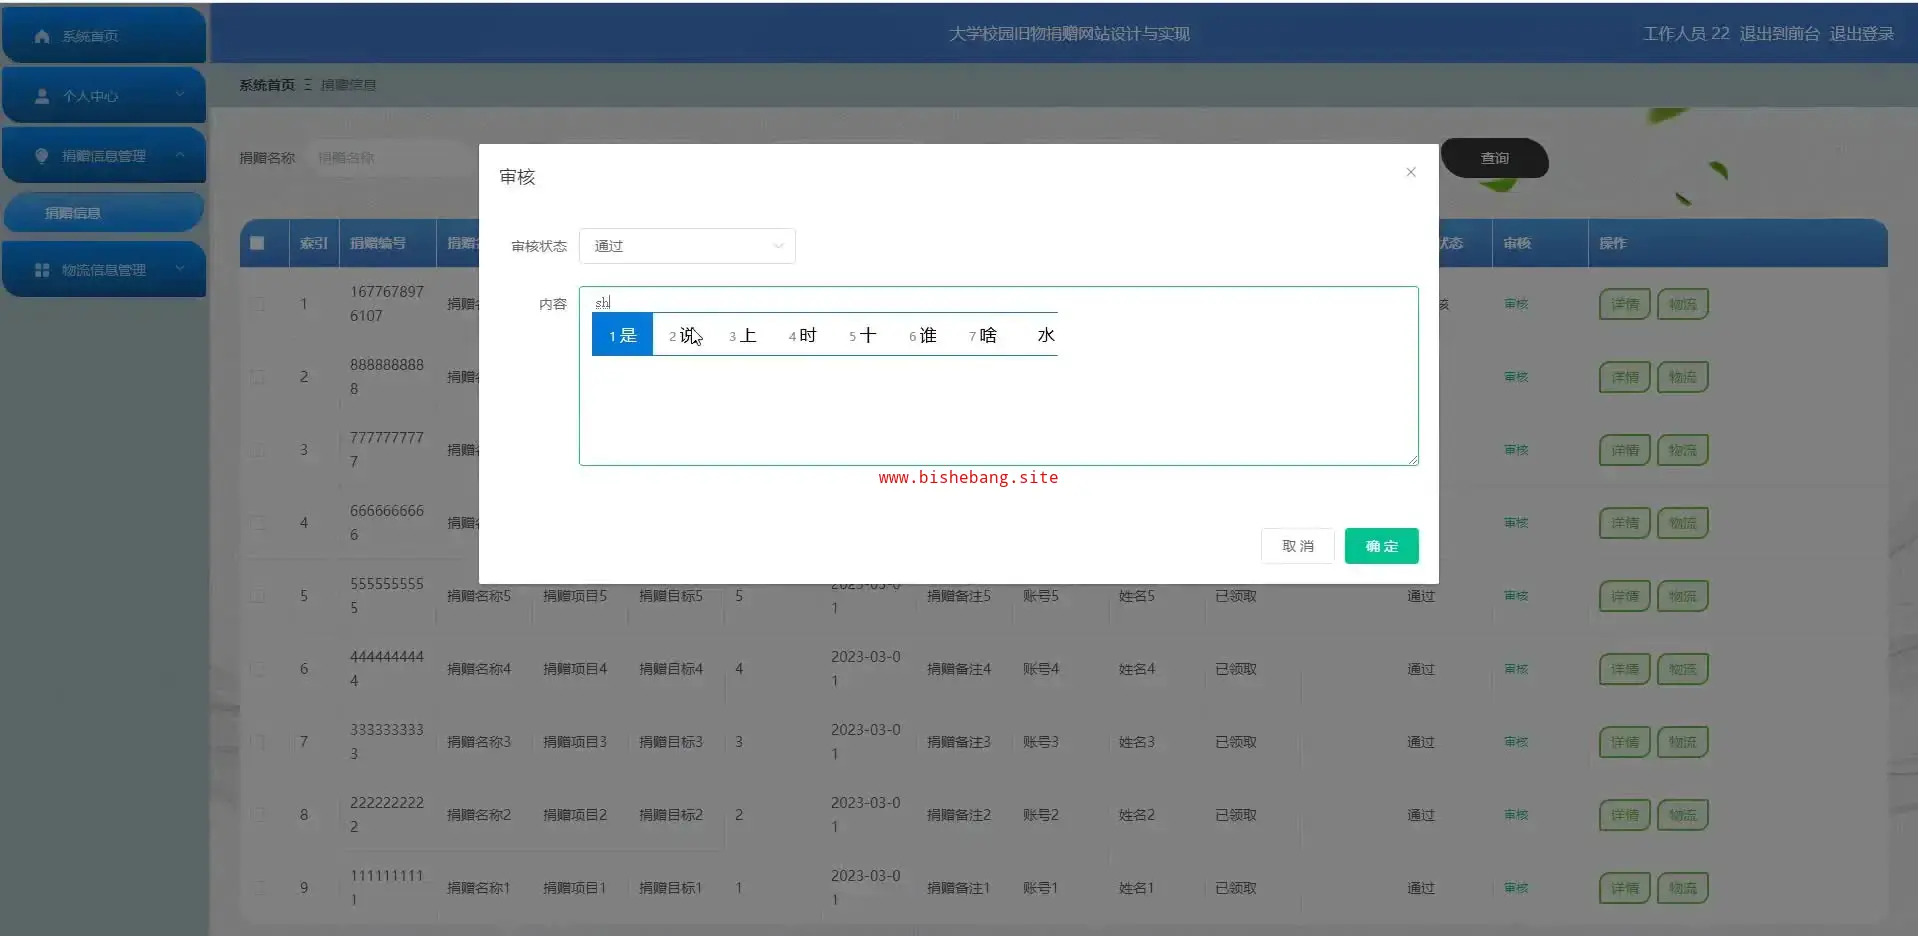Confirm the review with 确定
The height and width of the screenshot is (936, 1918).
pyautogui.click(x=1381, y=546)
